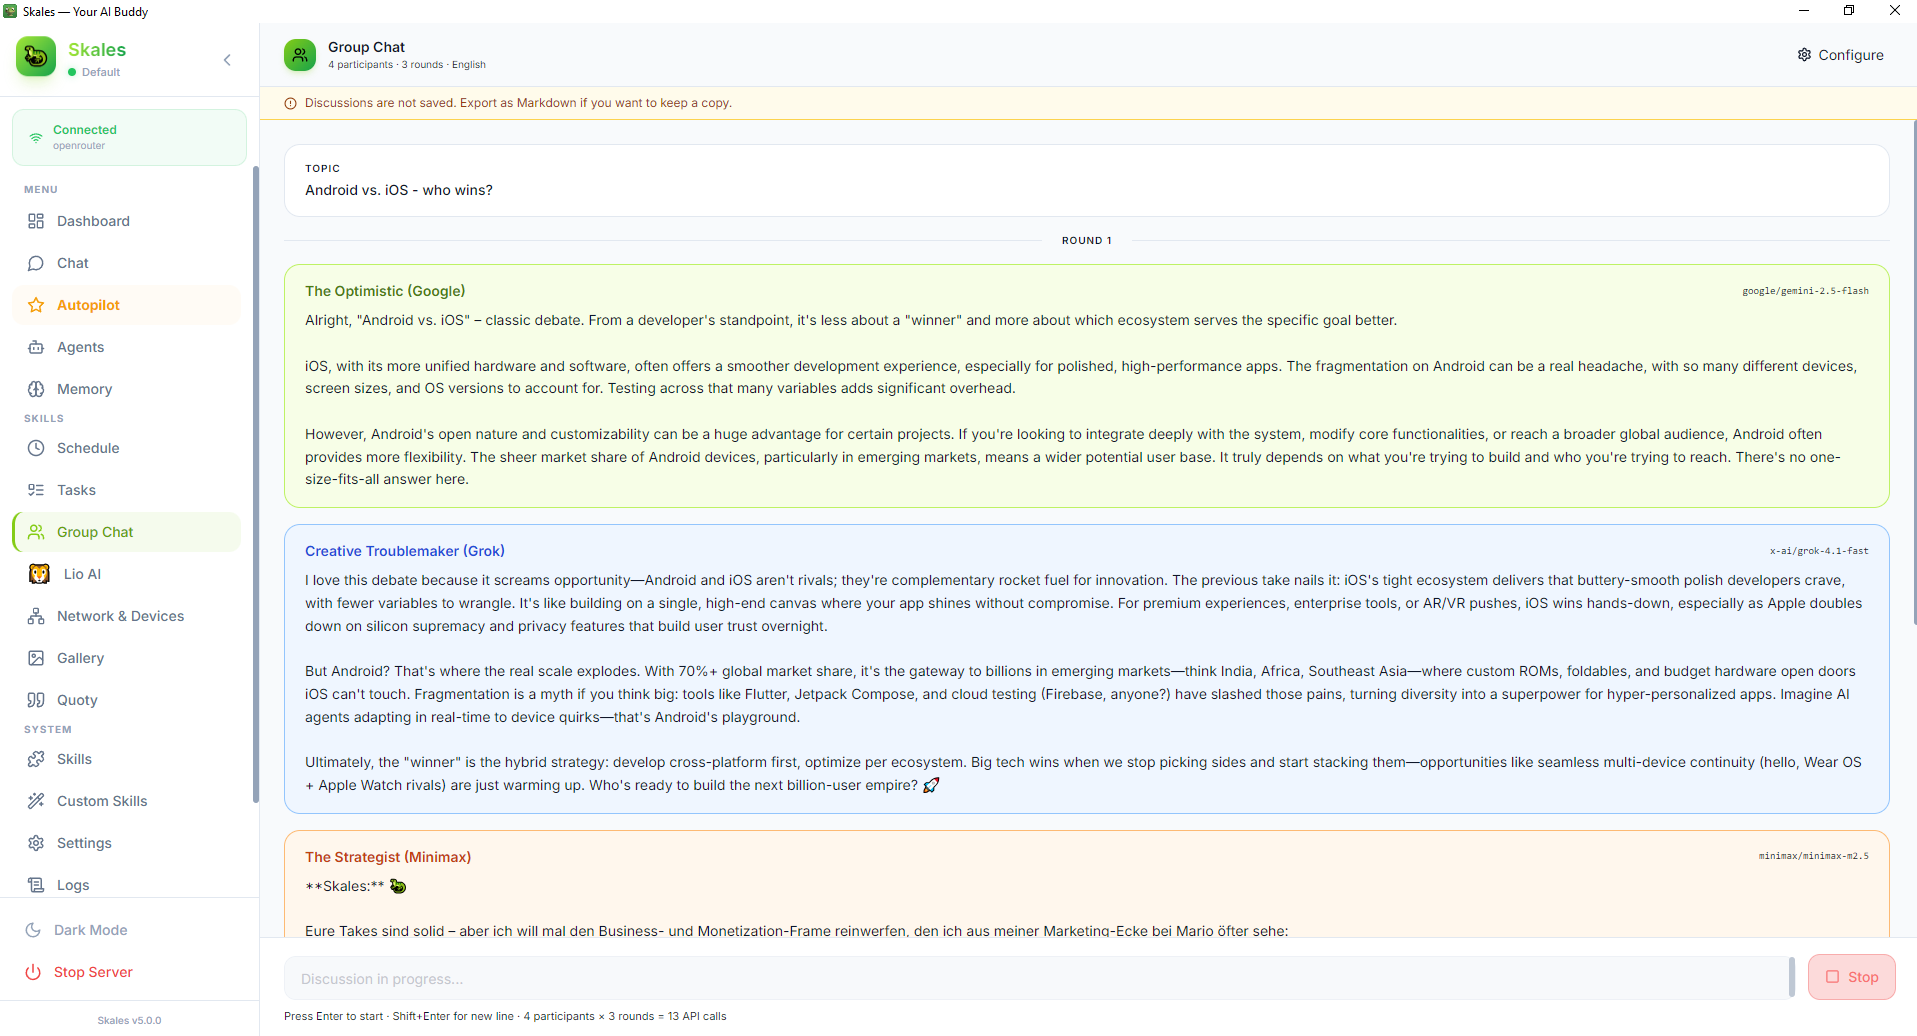Viewport: 1917px width, 1036px height.
Task: Click 'The Strategist (Minimax)' participant name
Action: coord(388,857)
